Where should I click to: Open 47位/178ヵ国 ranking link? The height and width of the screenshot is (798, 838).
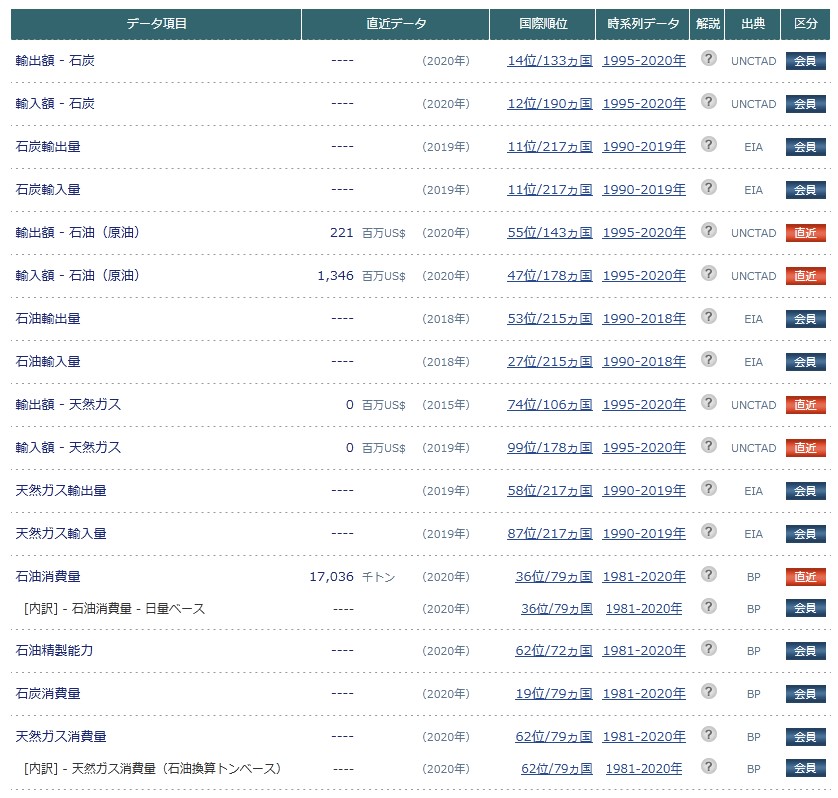(549, 276)
